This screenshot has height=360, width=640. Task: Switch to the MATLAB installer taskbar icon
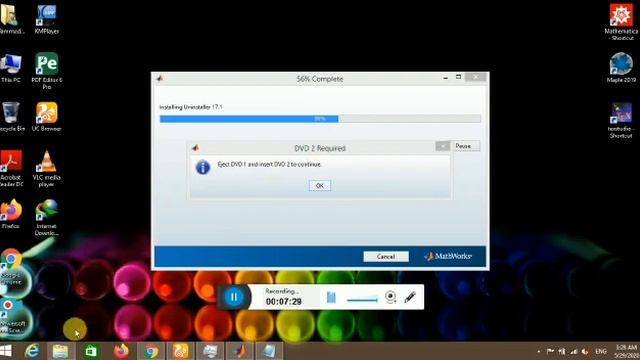tap(240, 351)
